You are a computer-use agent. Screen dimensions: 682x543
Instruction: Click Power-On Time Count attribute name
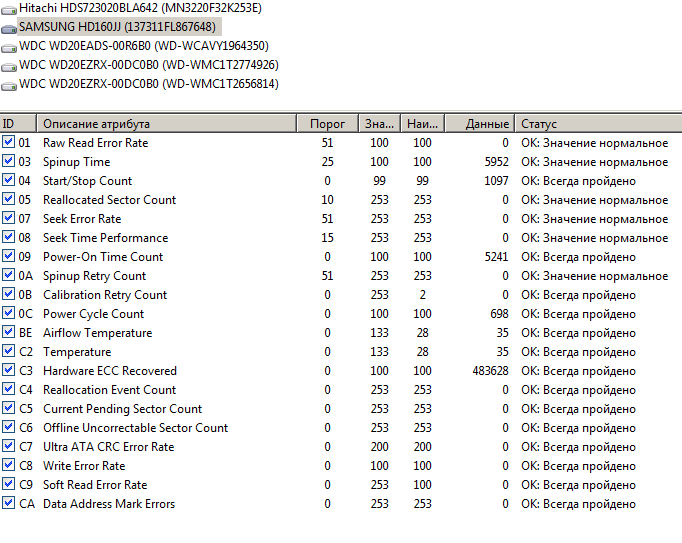tap(103, 257)
